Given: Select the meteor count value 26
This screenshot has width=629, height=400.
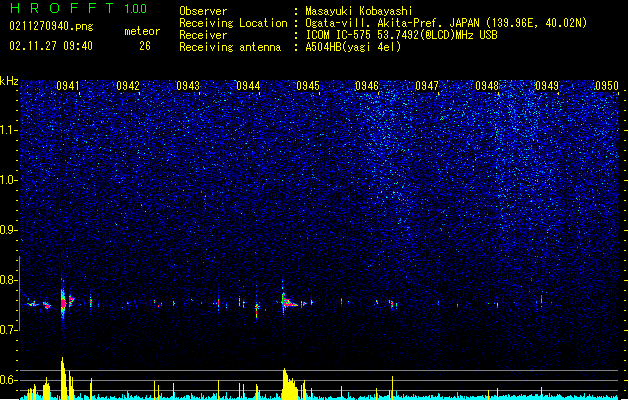Looking at the screenshot, I should pyautogui.click(x=145, y=46).
